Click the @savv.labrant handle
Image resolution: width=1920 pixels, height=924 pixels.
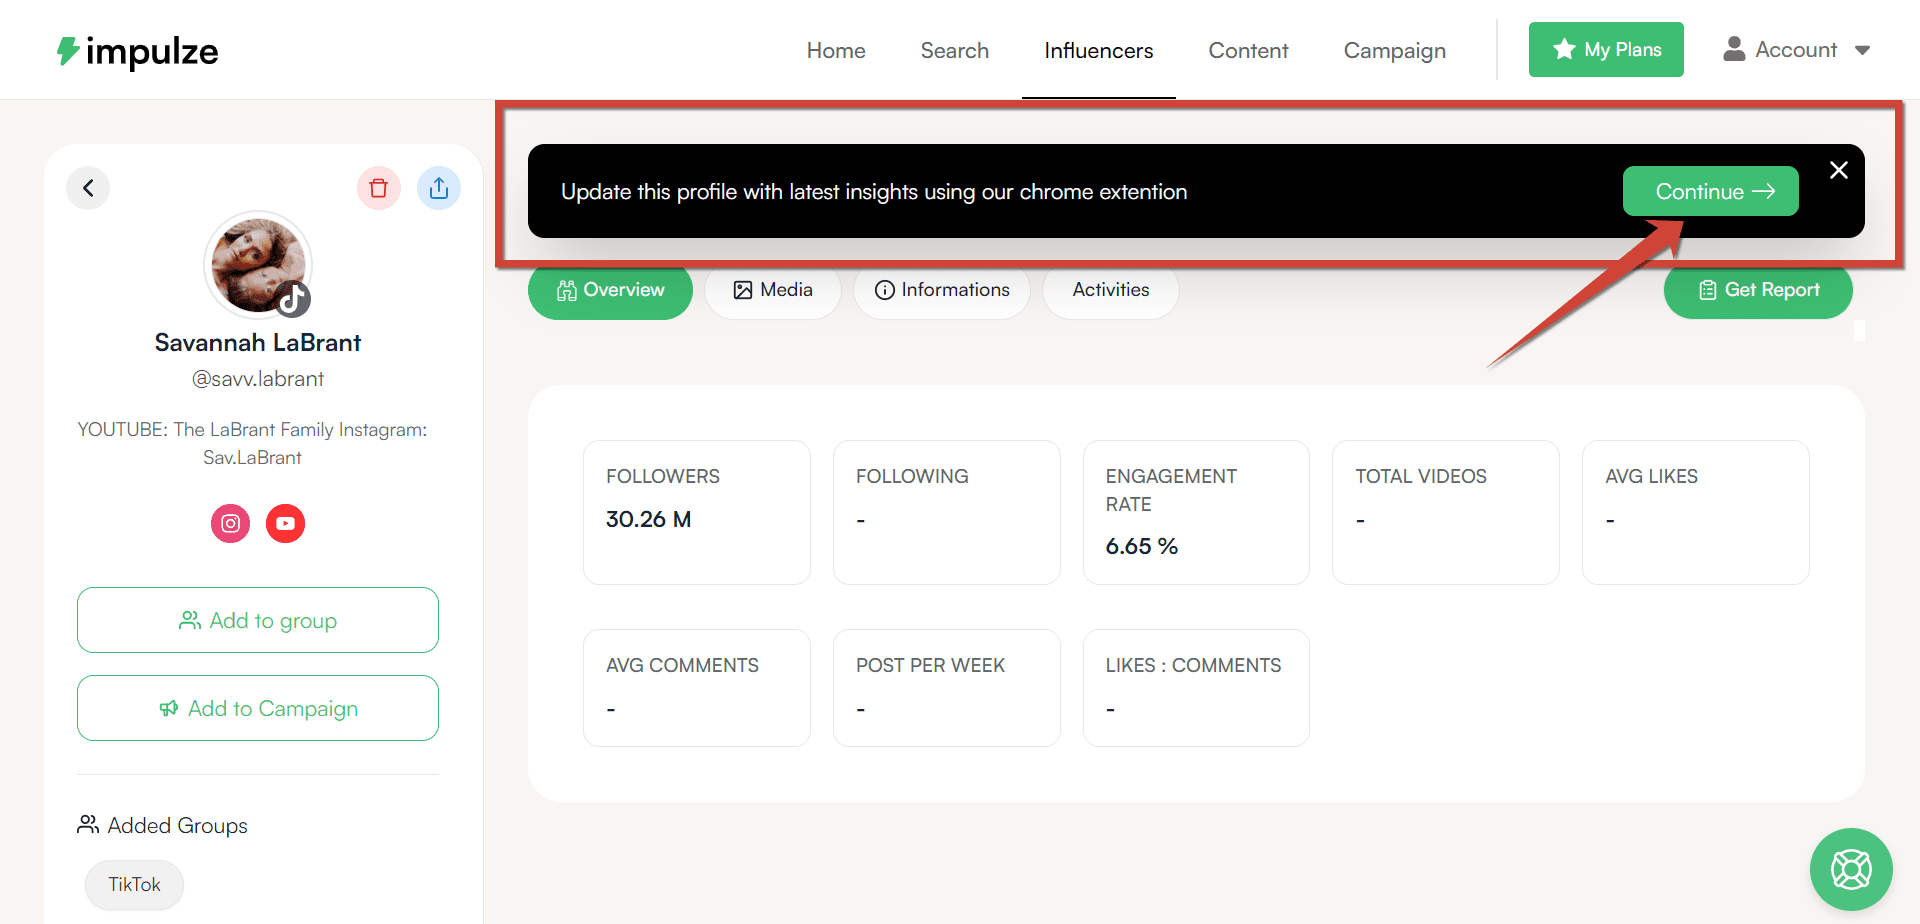click(258, 379)
